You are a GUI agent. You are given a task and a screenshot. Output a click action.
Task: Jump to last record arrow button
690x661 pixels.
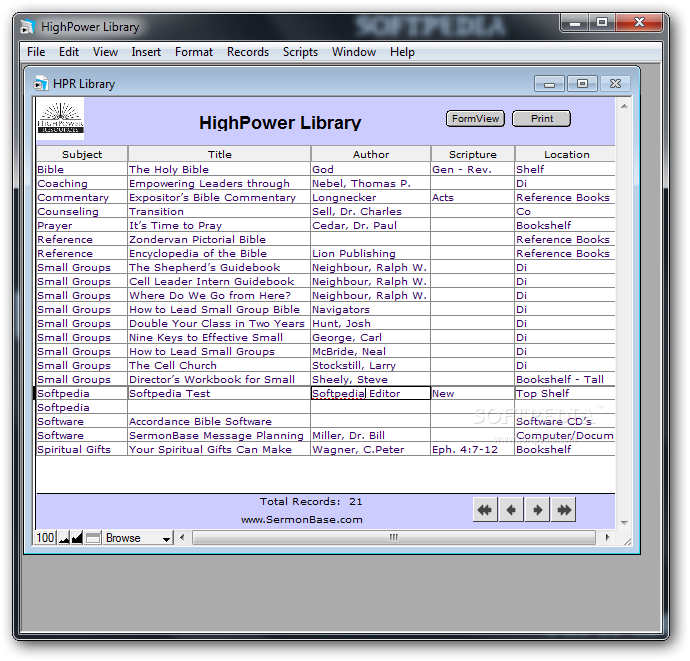[564, 510]
